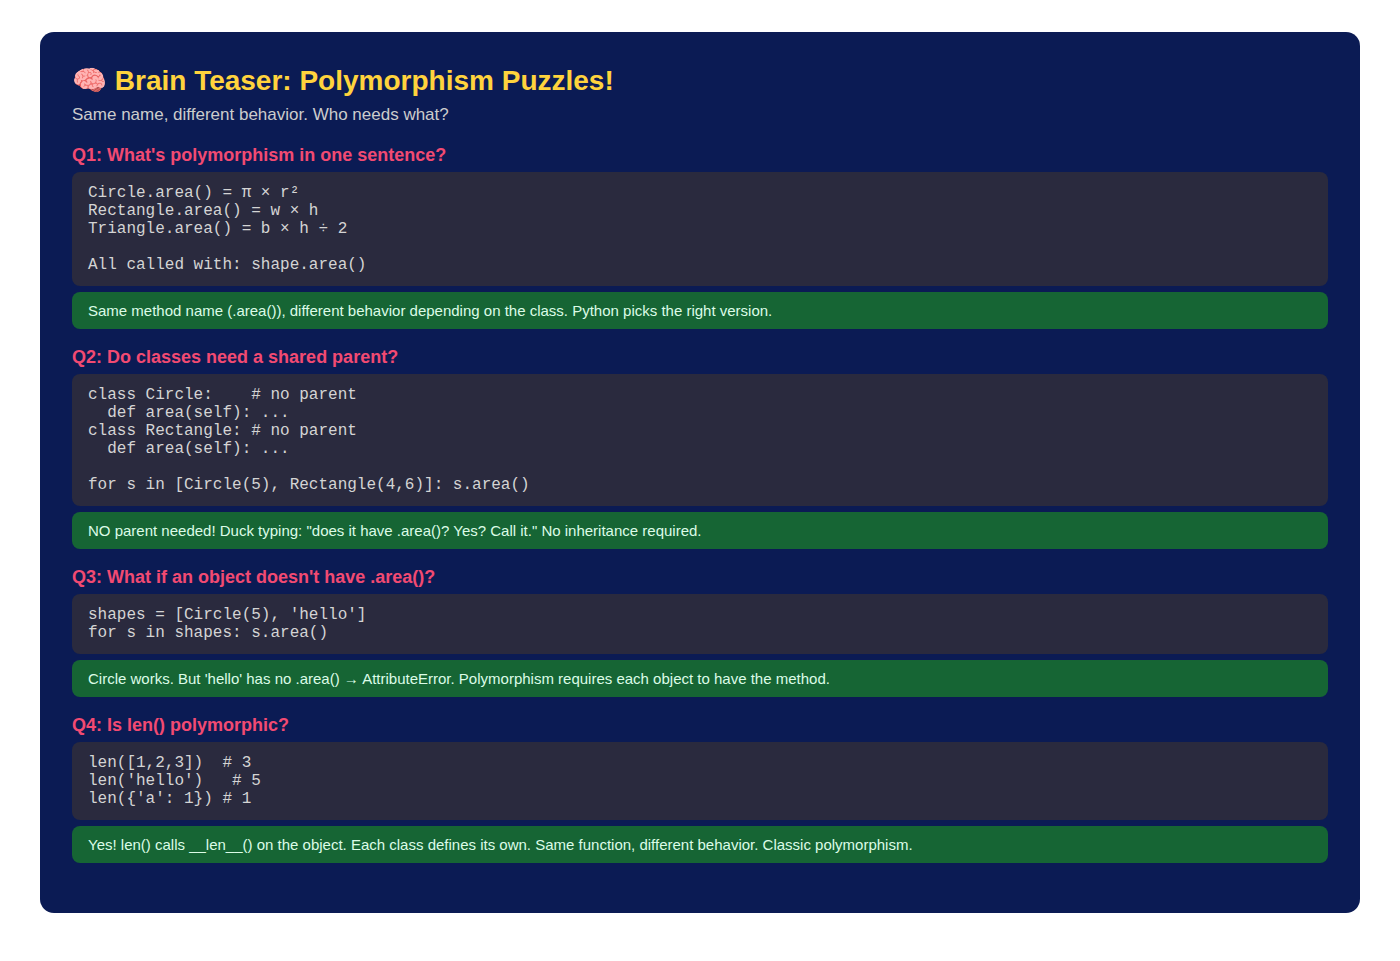This screenshot has width=1400, height=961.
Task: Click the green answer 'NO parent needed! Duck typing'
Action: tap(700, 531)
